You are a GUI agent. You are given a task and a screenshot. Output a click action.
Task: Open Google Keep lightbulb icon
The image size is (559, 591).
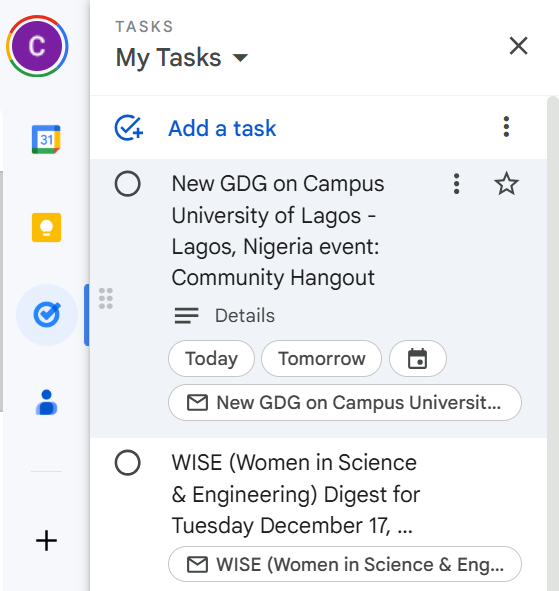[x=46, y=227]
